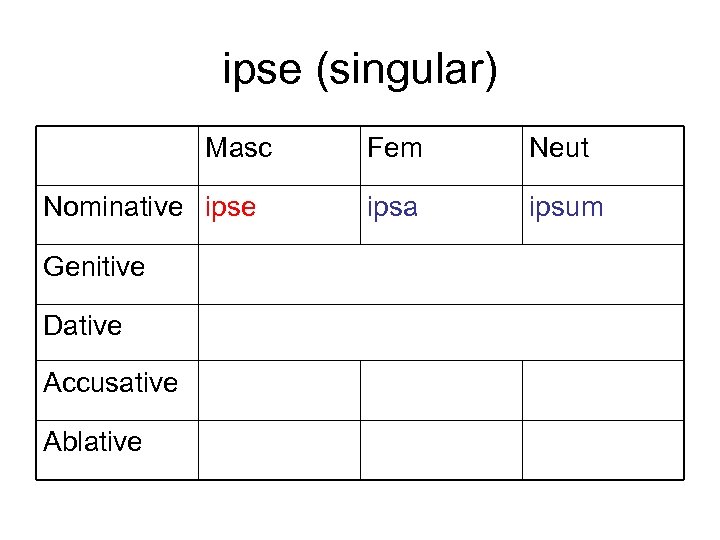720x540 pixels.
Task: Select the Neut column header
Action: tap(559, 149)
